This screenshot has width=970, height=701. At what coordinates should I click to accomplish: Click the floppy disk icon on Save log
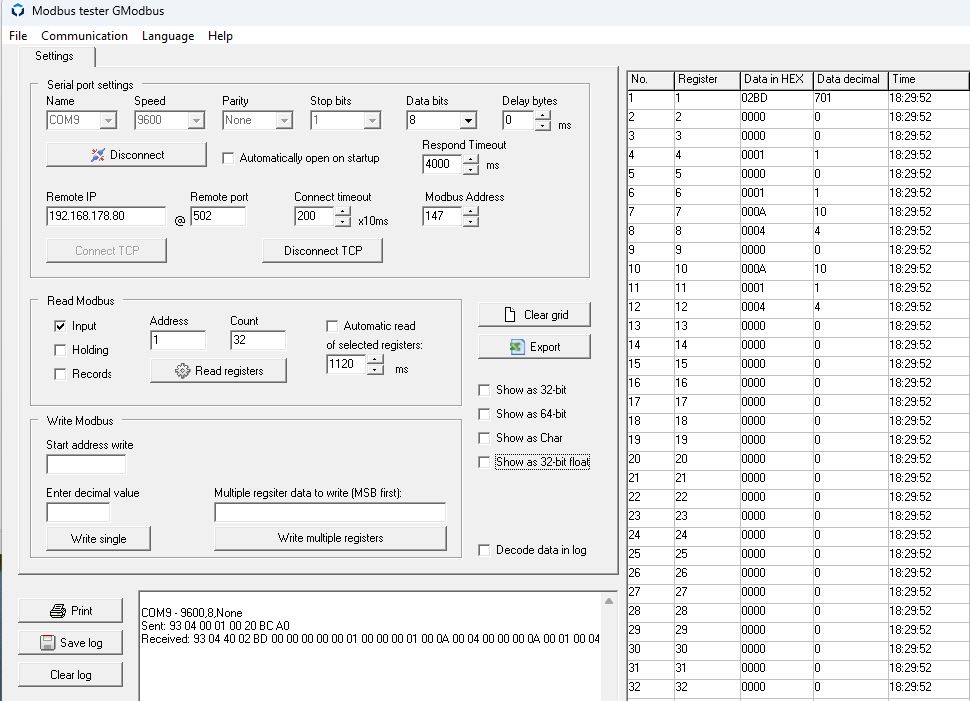[48, 643]
